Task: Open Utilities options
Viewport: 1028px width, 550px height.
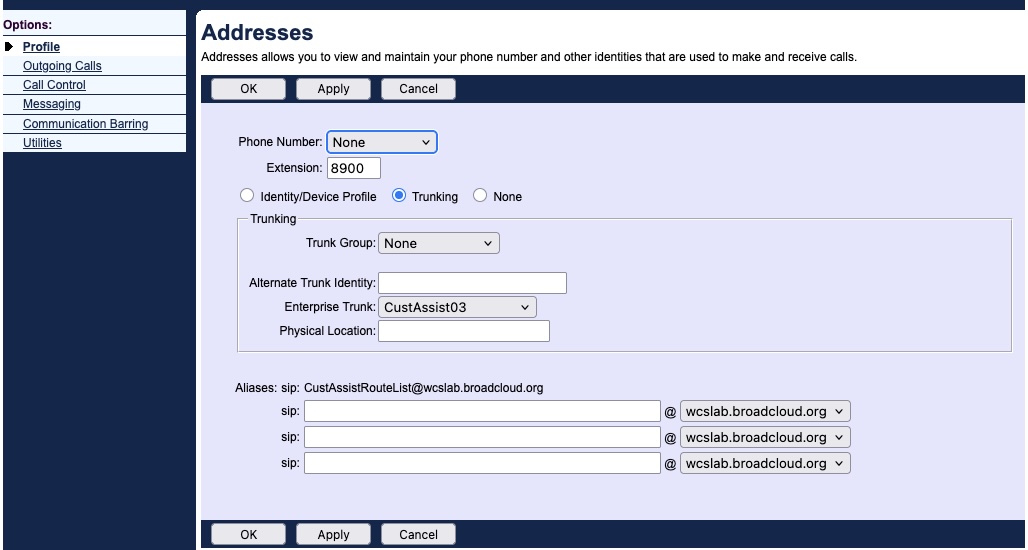Action: tap(42, 142)
